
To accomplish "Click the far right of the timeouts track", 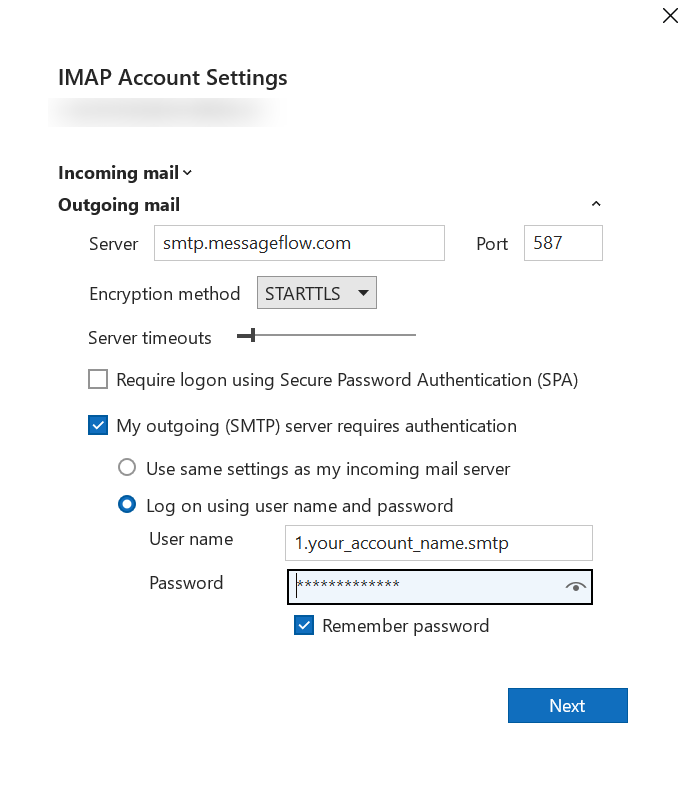I will coord(412,336).
